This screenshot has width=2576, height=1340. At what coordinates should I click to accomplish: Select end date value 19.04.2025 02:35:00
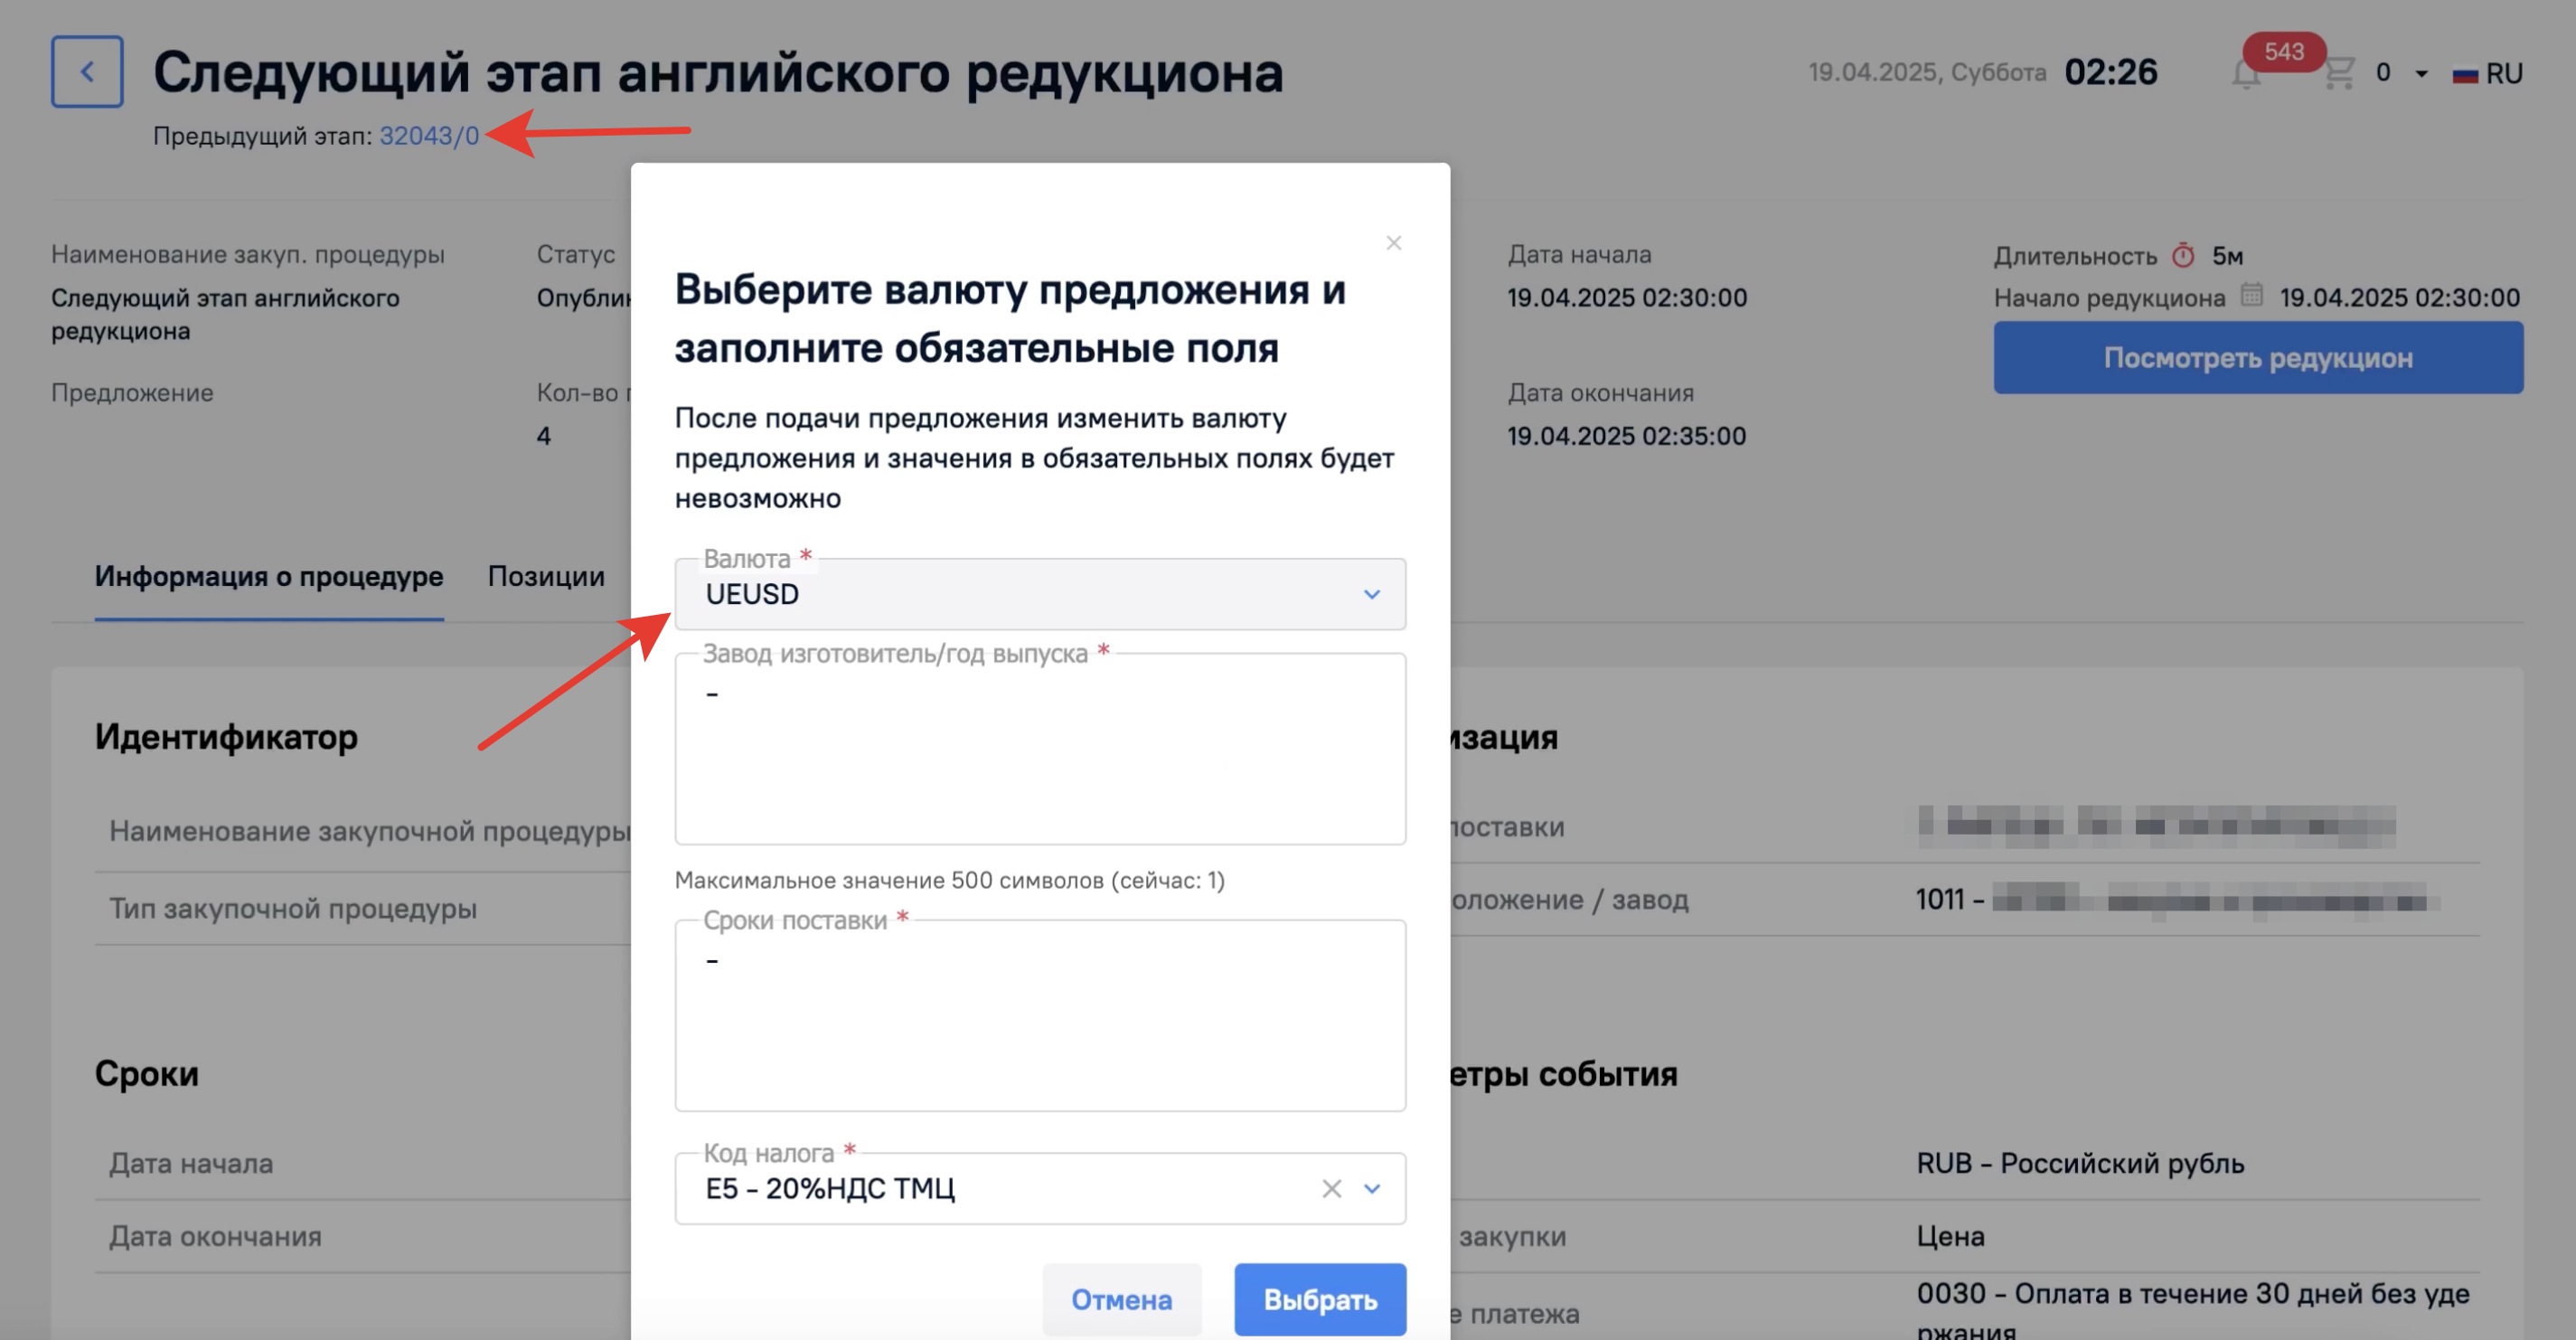tap(1627, 437)
